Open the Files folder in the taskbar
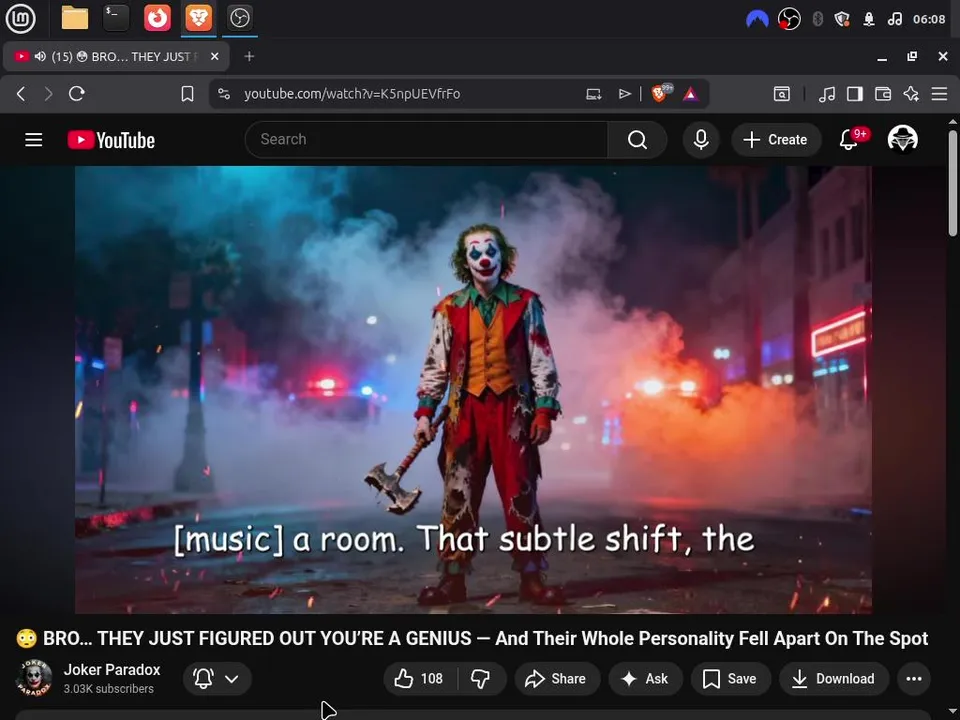960x720 pixels. 75,18
